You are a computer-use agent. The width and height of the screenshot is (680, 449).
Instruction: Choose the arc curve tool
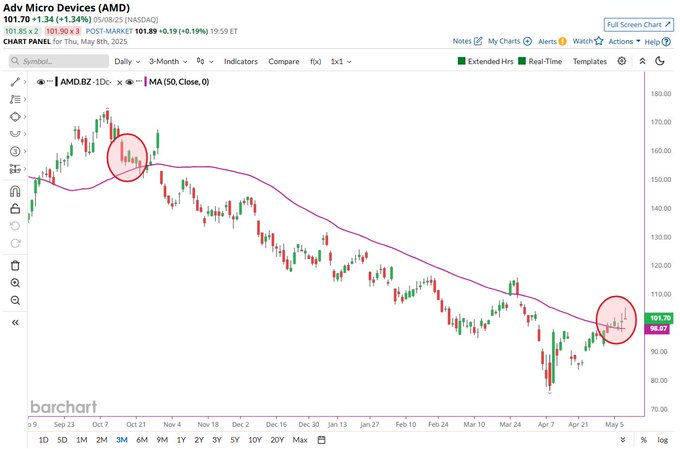click(15, 134)
